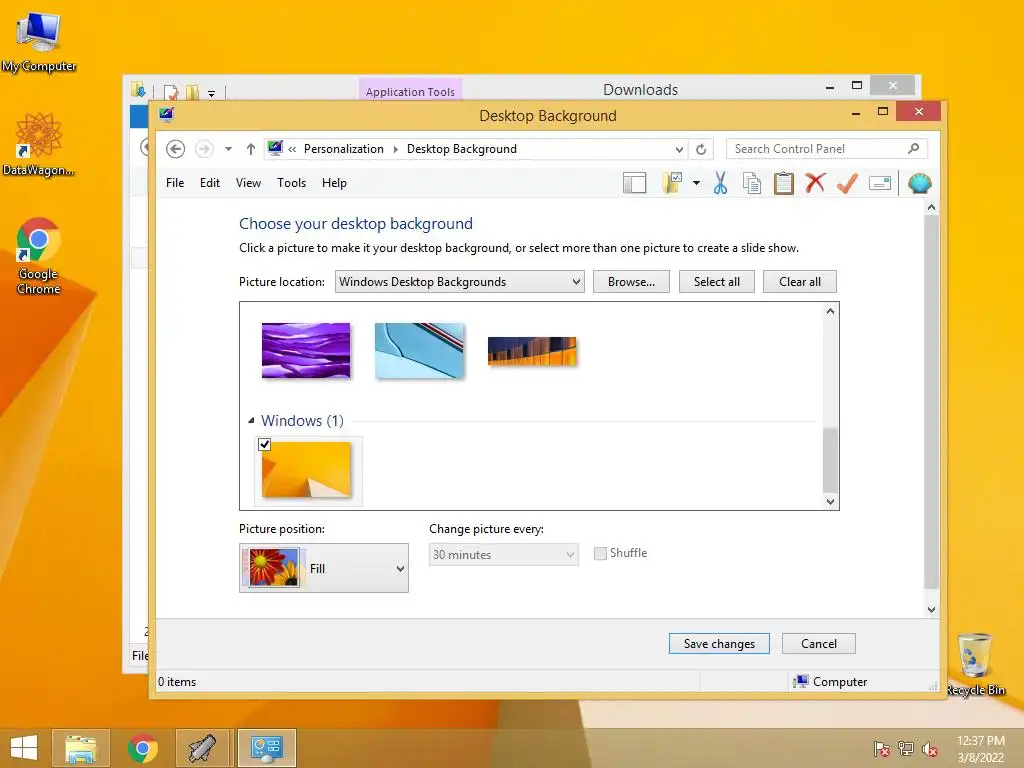Viewport: 1024px width, 768px height.
Task: Click the red X Delete icon
Action: tap(815, 183)
